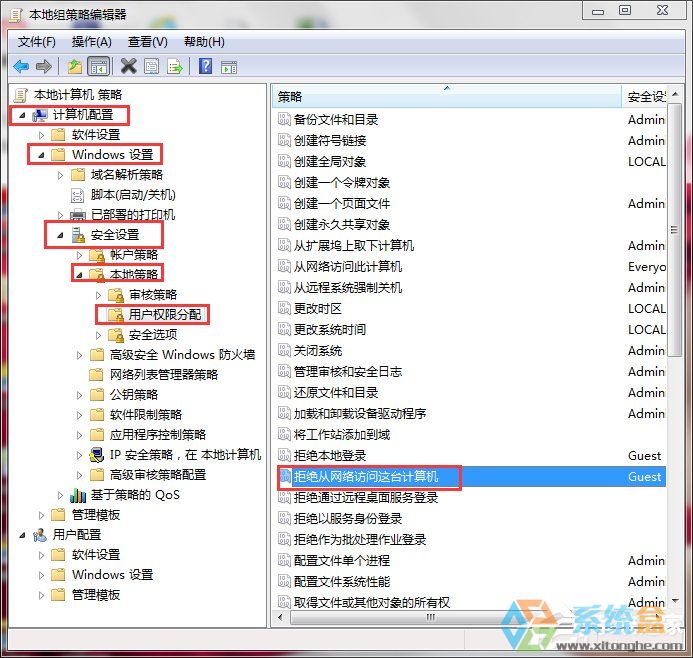Click the 已部署的打印机 printer icon
This screenshot has height=658, width=693.
[78, 215]
